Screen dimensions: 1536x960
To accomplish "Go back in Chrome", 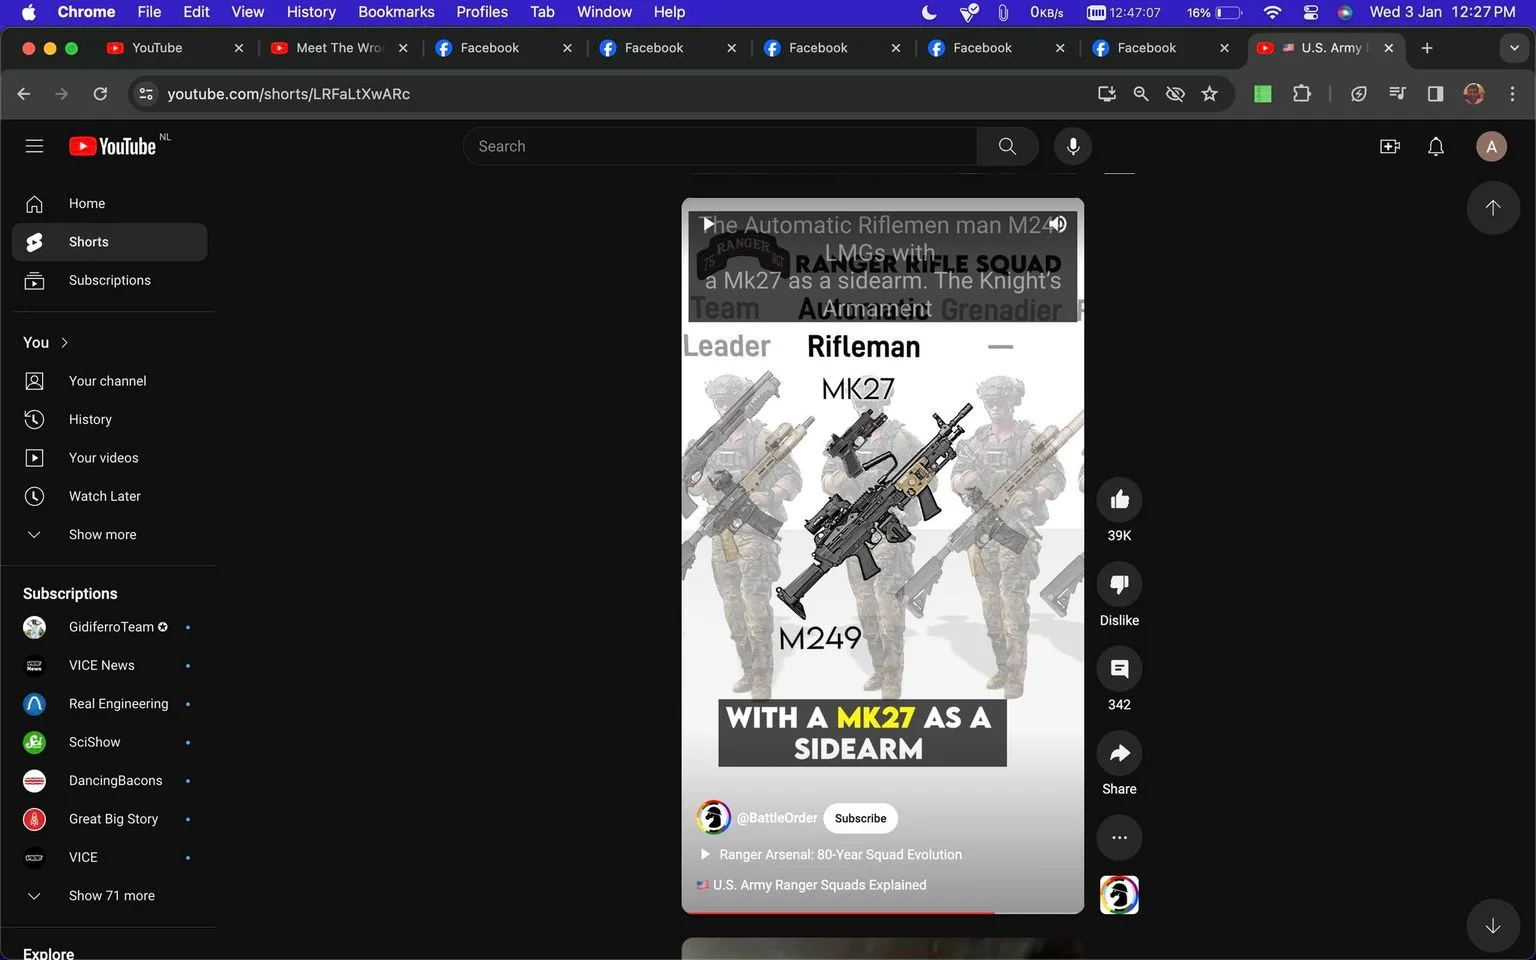I will pyautogui.click(x=24, y=94).
